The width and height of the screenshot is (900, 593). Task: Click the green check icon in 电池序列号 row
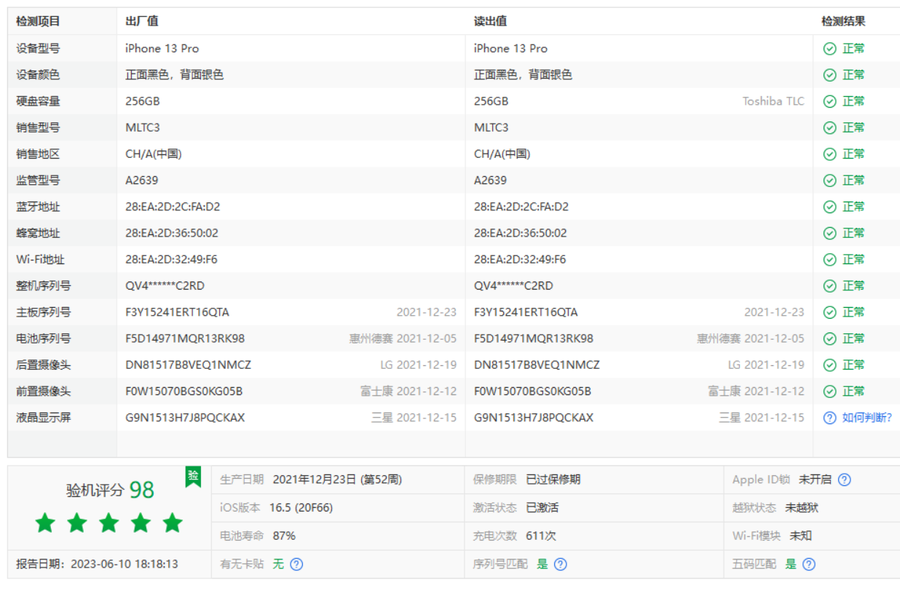(829, 339)
